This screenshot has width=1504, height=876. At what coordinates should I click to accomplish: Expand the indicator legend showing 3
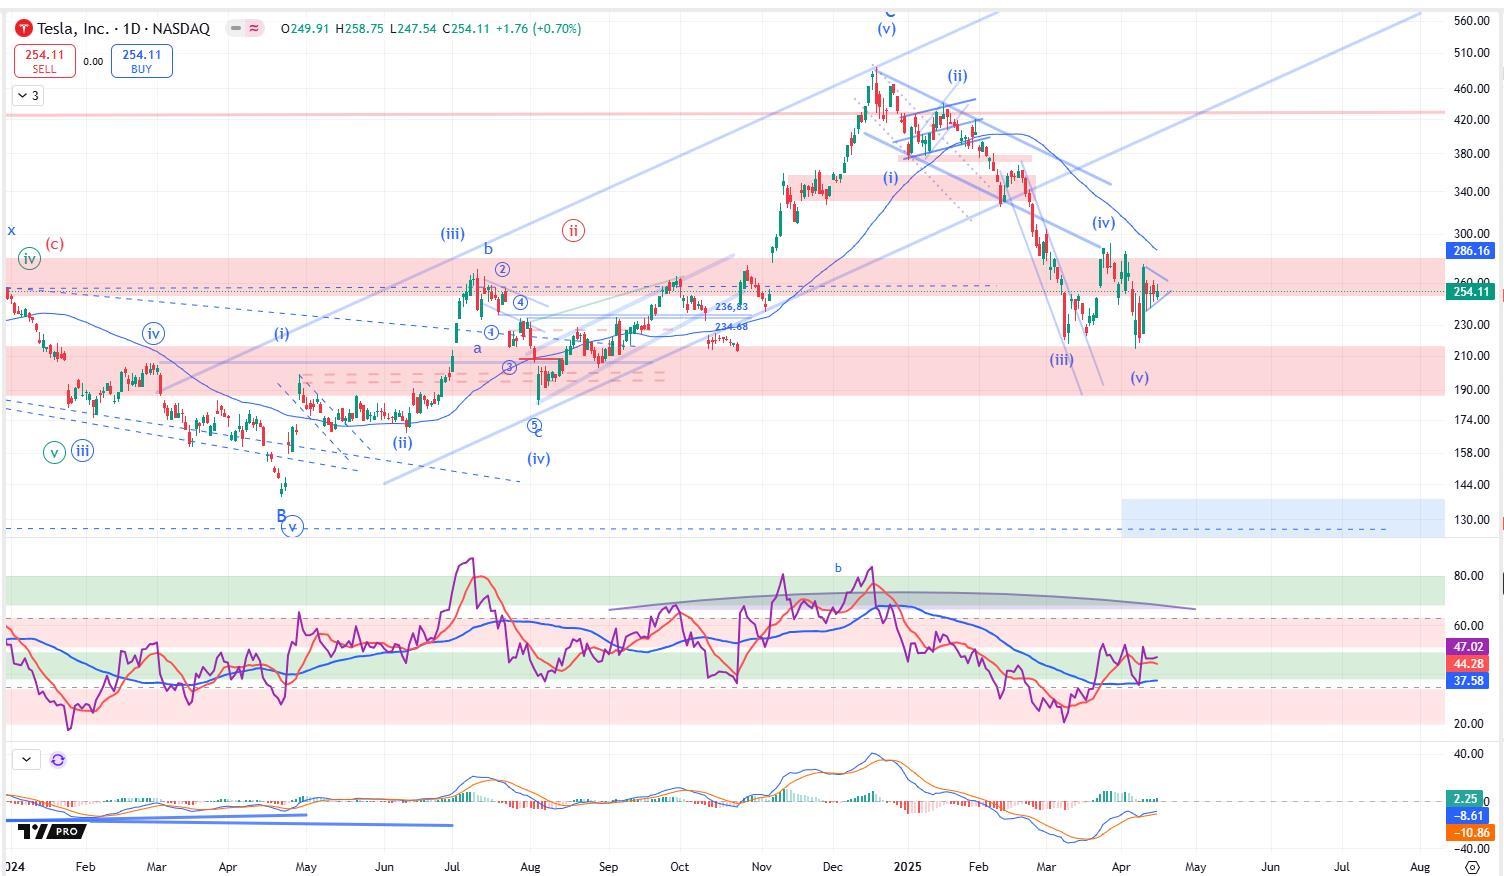click(x=28, y=96)
